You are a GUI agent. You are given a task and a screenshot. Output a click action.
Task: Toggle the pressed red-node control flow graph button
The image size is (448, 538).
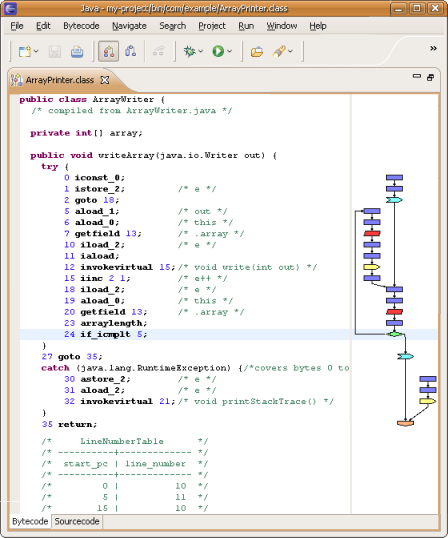pyautogui.click(x=108, y=51)
